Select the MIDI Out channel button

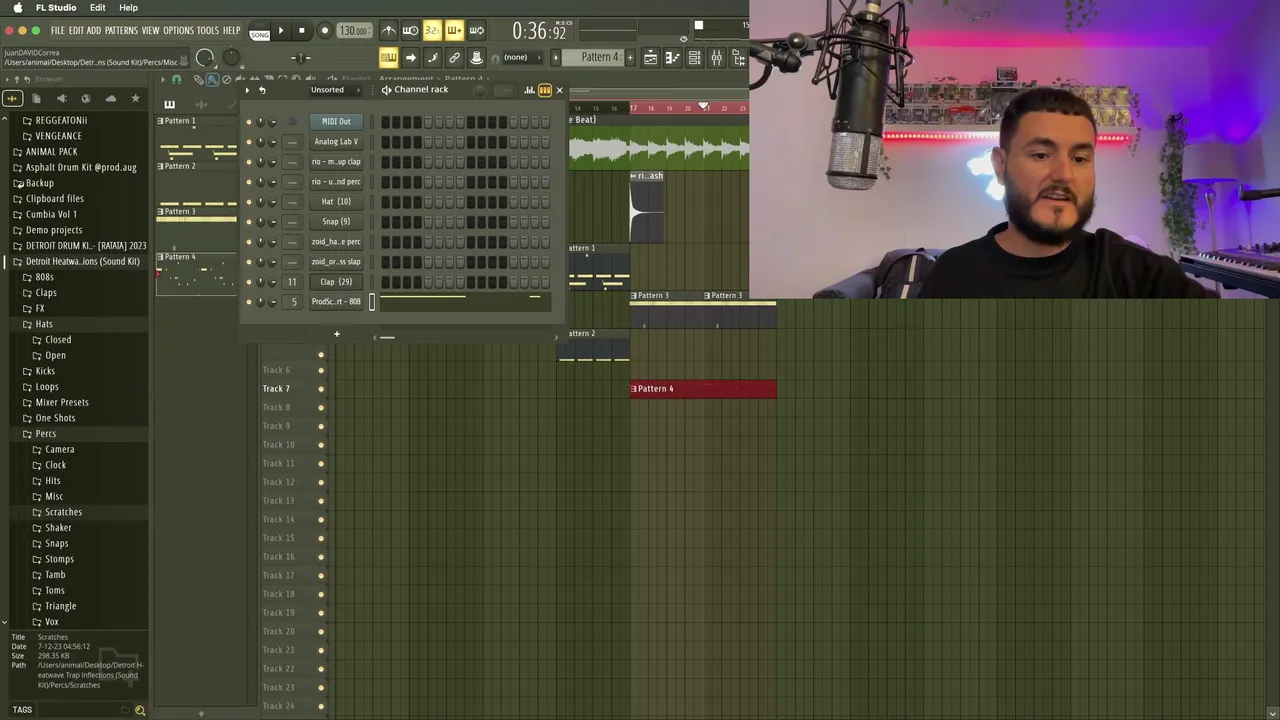336,122
